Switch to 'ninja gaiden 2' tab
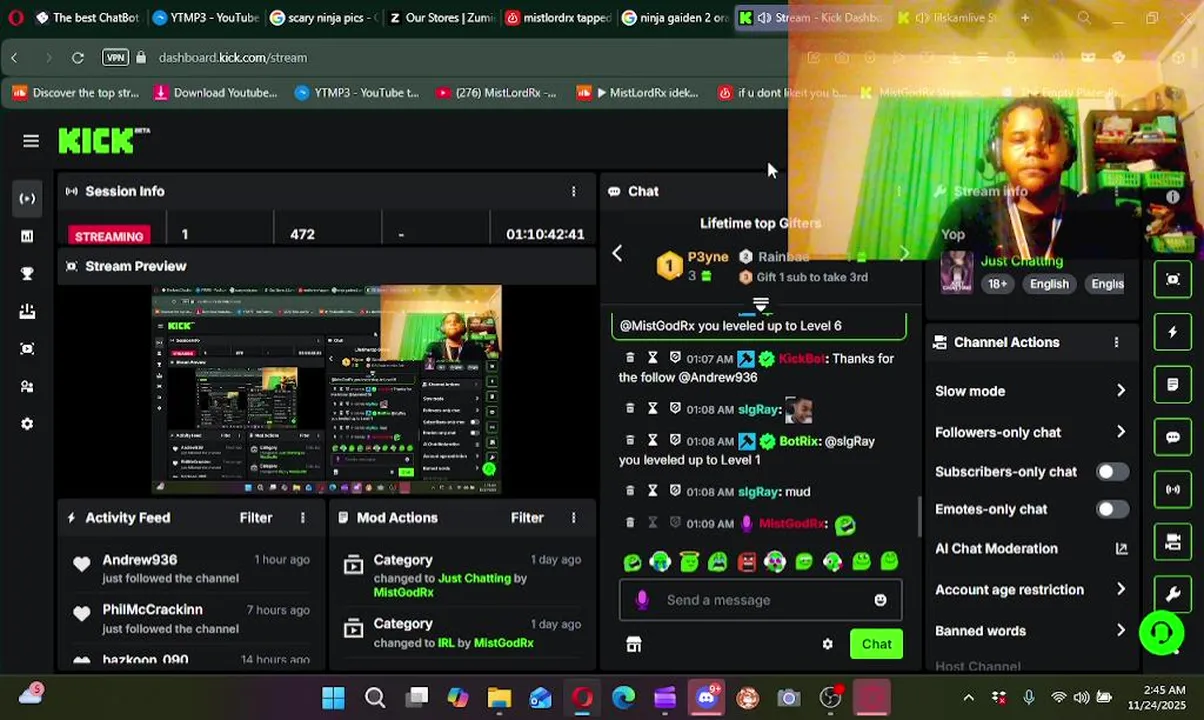1204x720 pixels. click(x=676, y=18)
